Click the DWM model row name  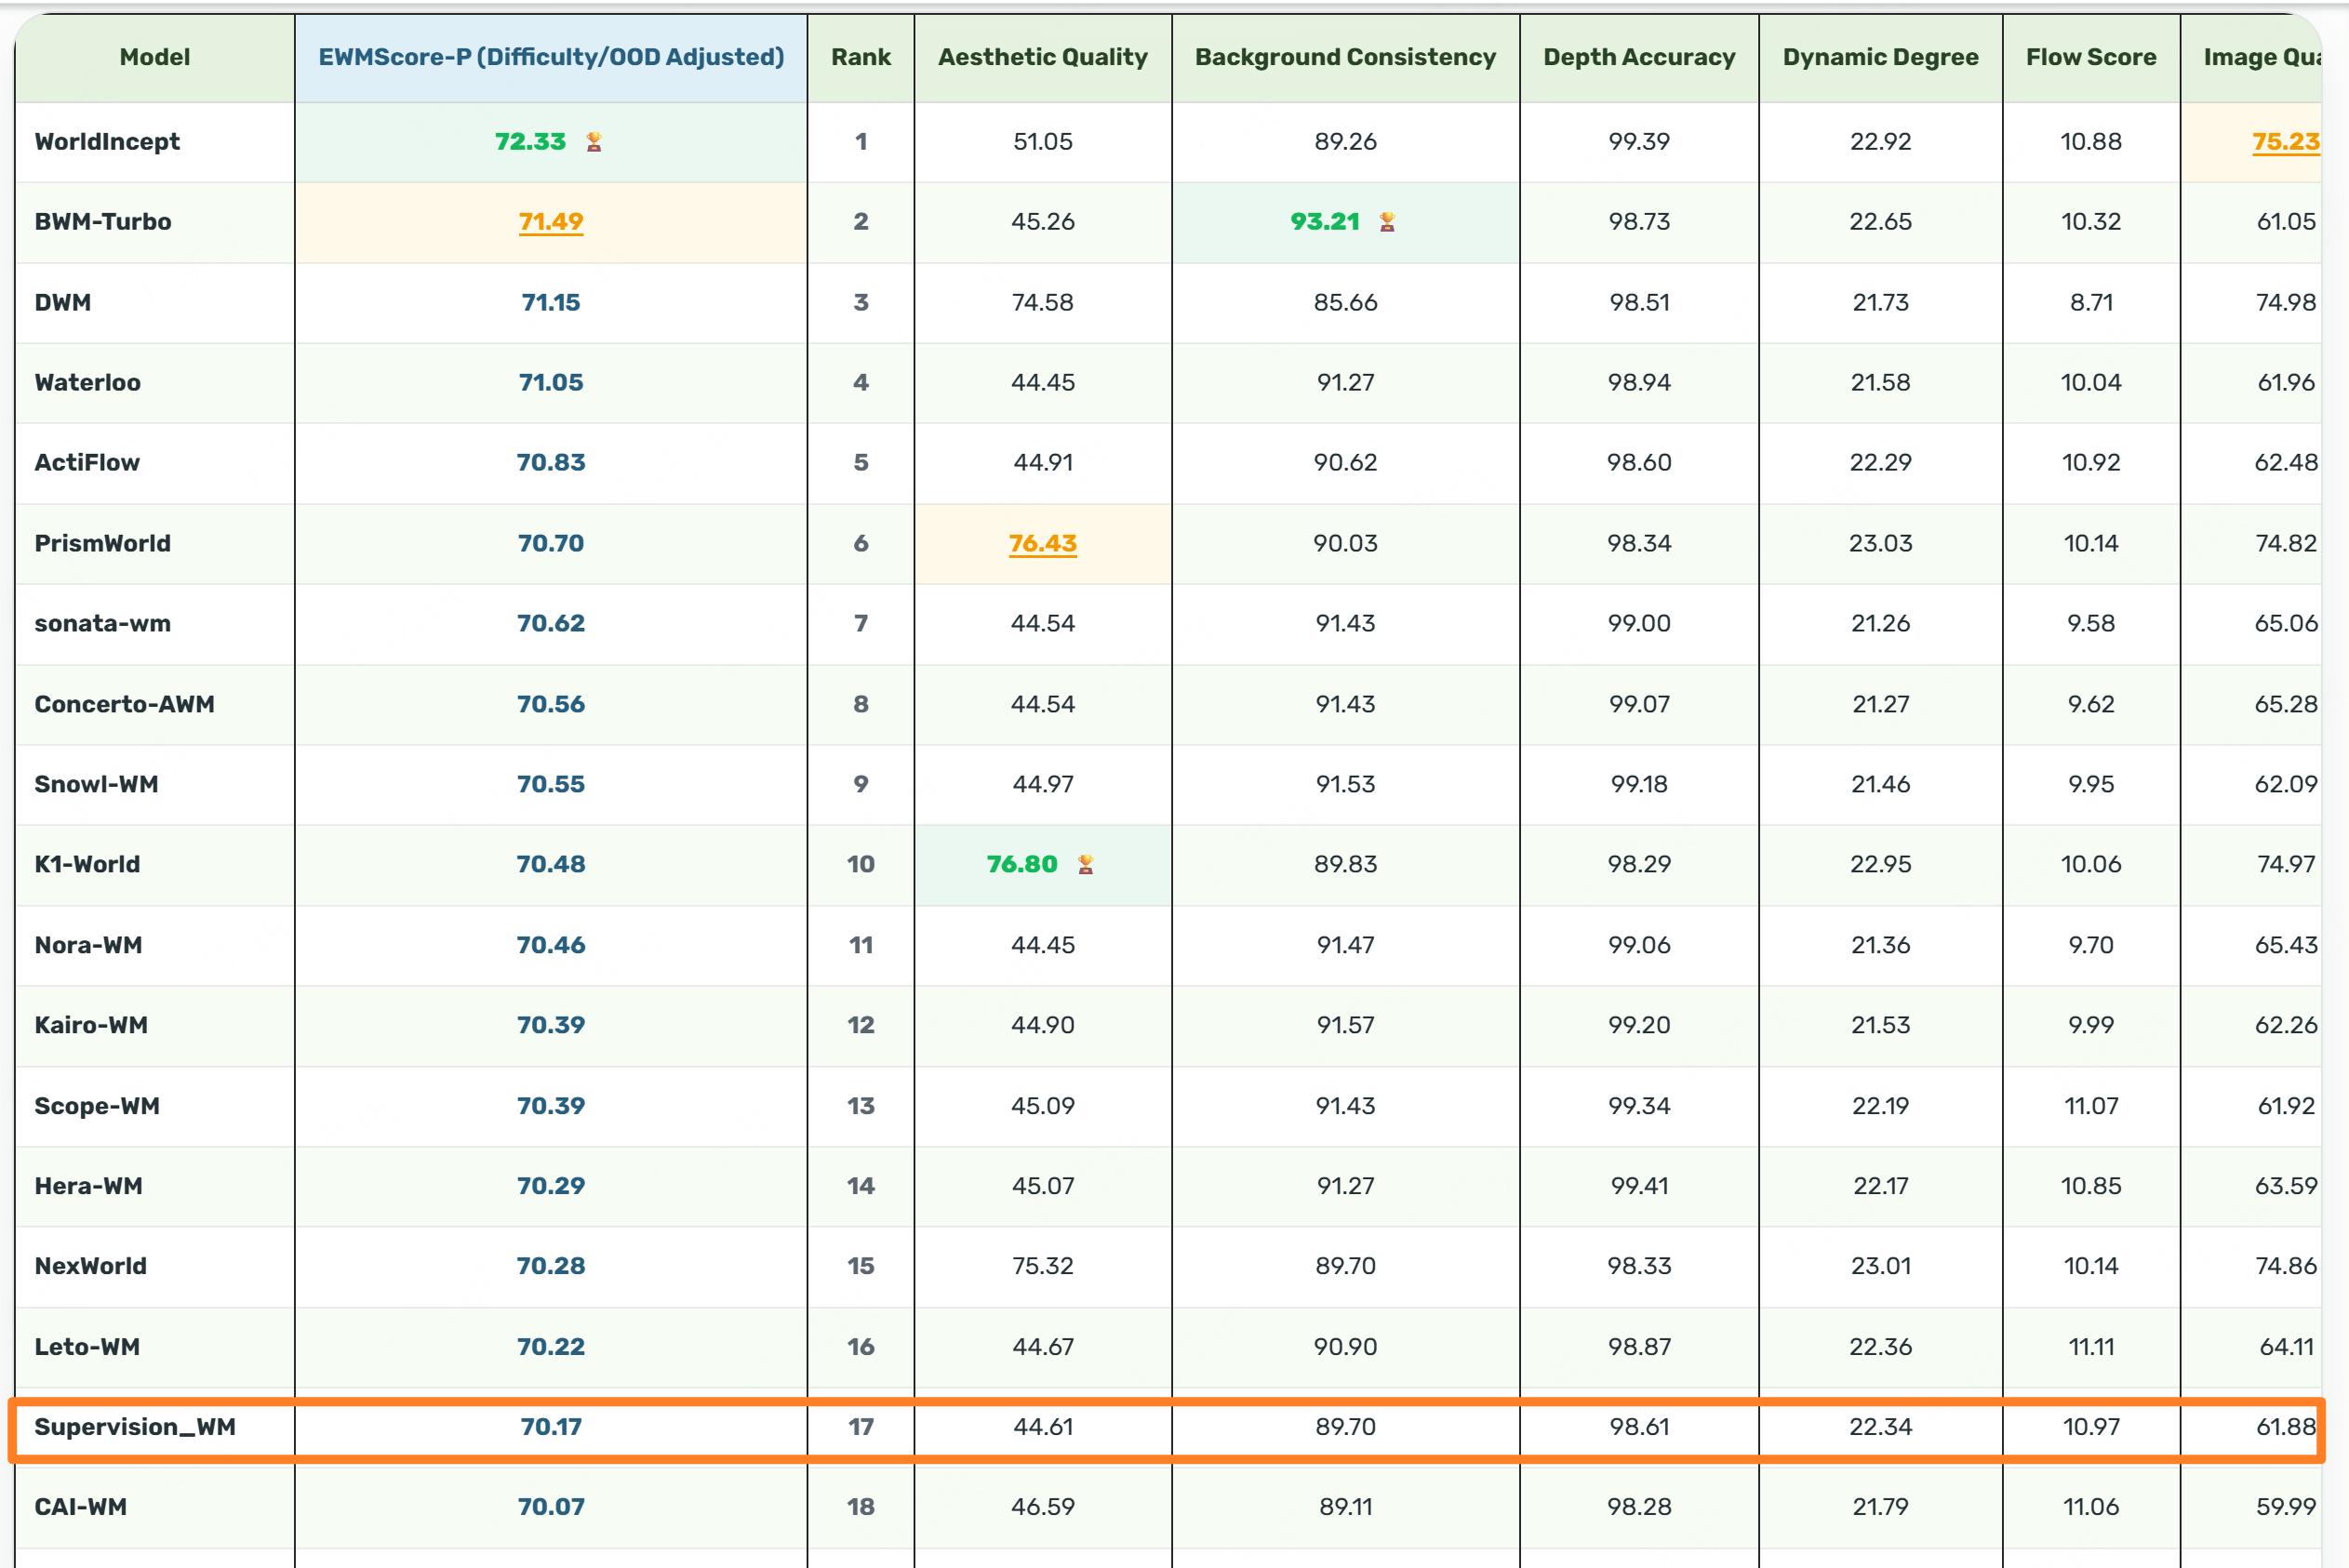click(63, 303)
